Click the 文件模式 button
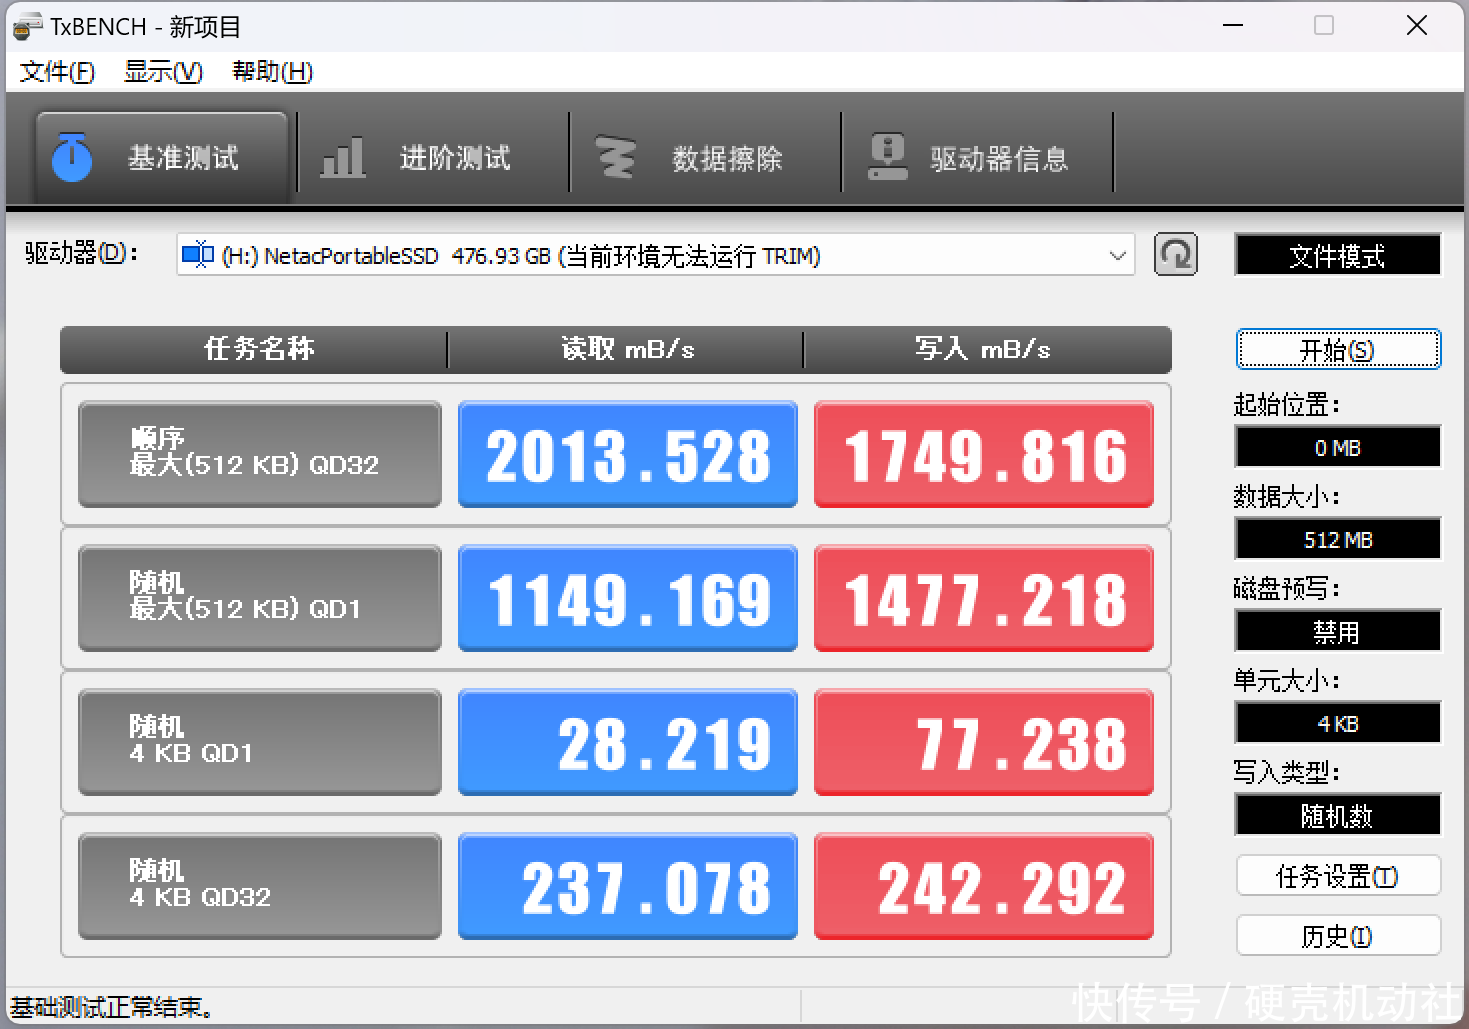The height and width of the screenshot is (1029, 1469). [x=1338, y=255]
